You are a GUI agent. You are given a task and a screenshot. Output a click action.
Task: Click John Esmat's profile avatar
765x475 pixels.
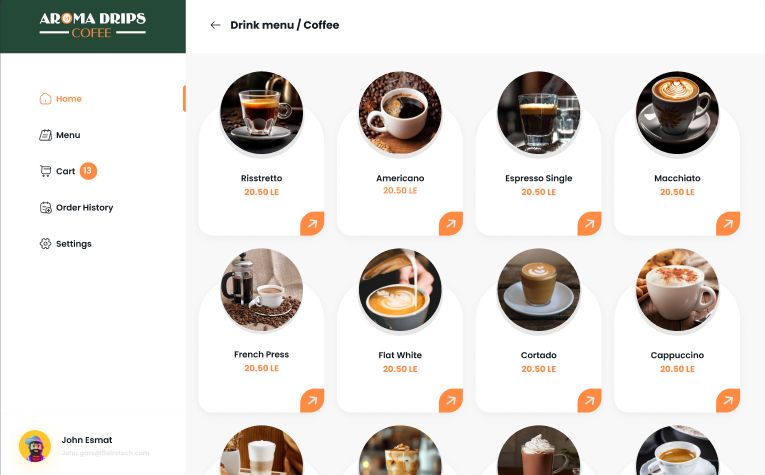(35, 446)
